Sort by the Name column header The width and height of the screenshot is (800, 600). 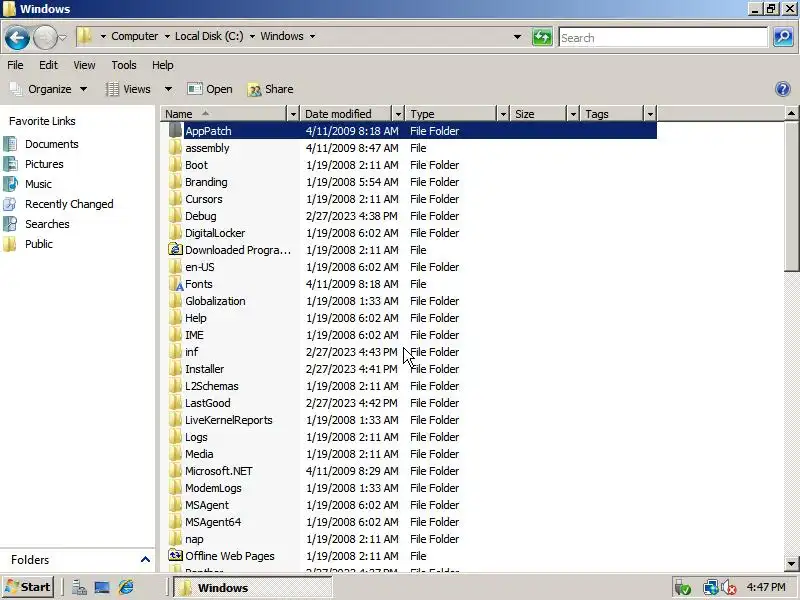tap(224, 114)
